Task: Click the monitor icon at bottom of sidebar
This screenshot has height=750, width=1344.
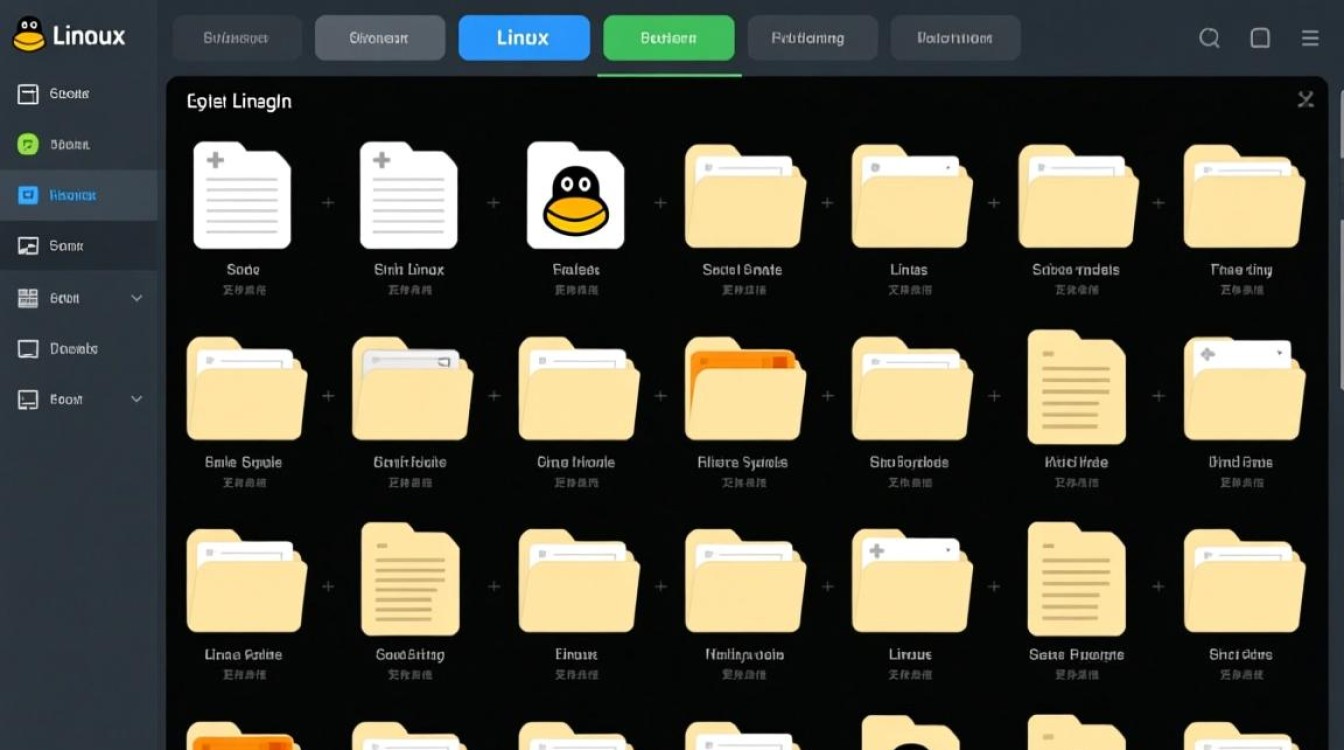Action: coord(29,398)
